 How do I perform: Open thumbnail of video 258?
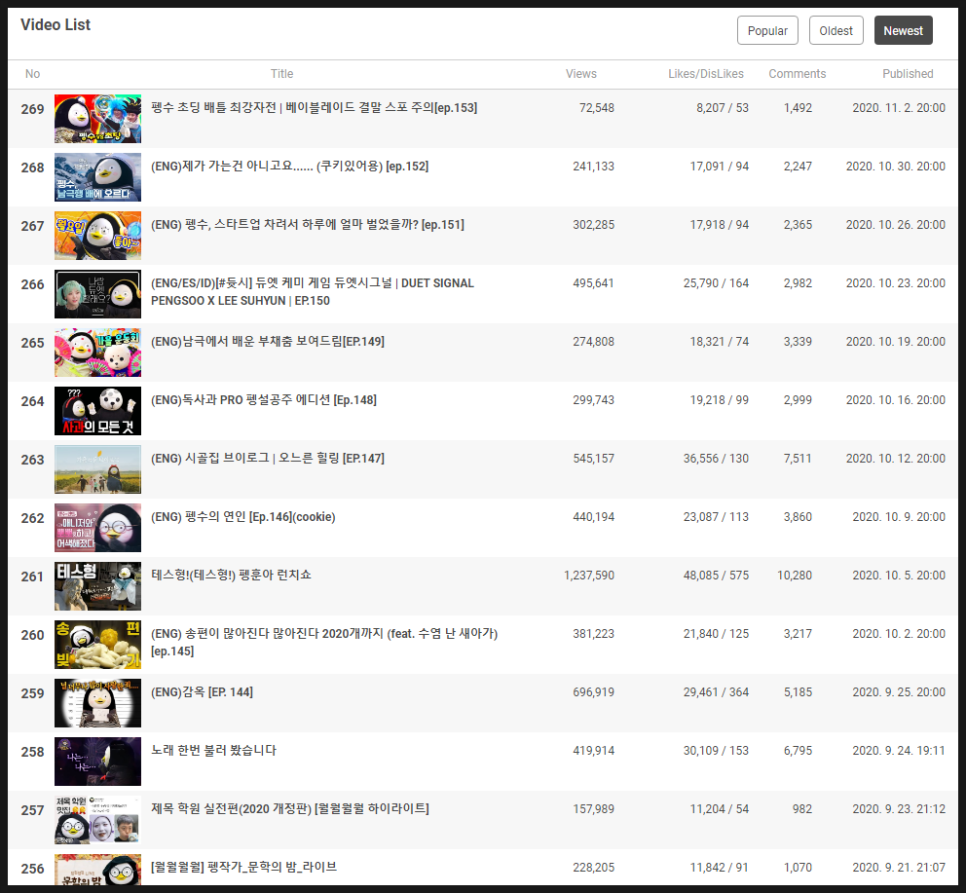click(97, 762)
